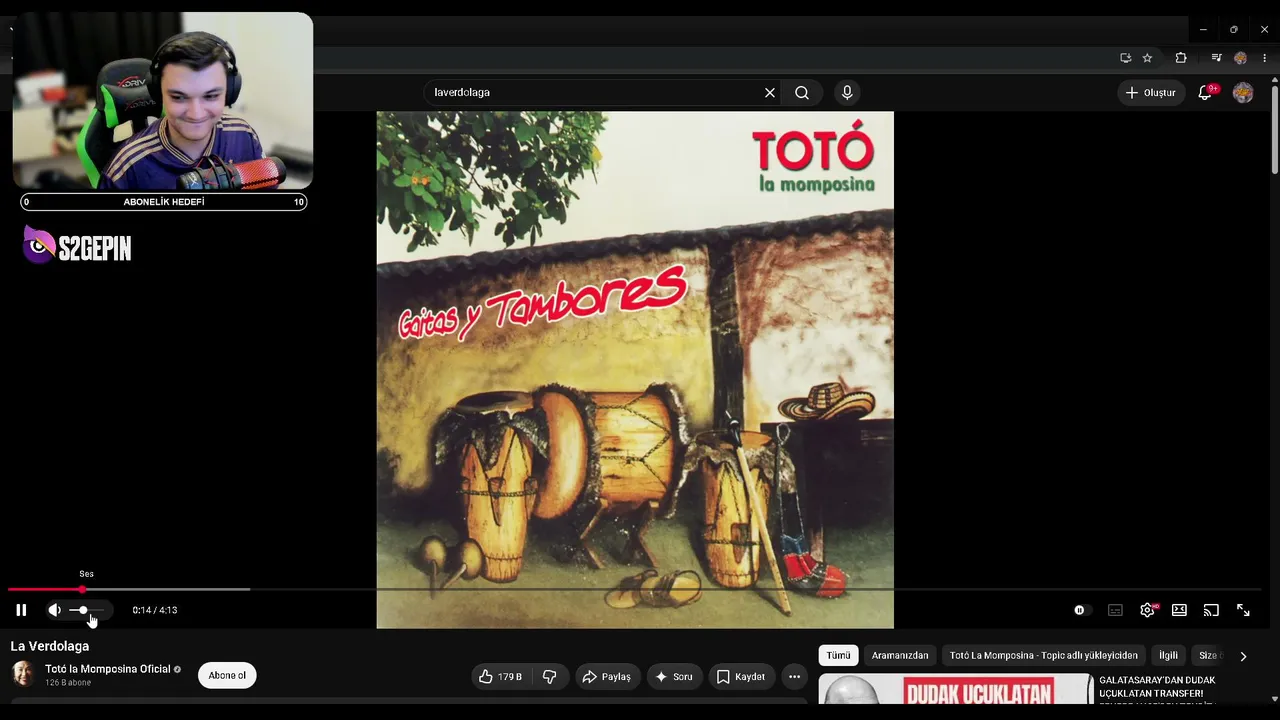
Task: Open the player settings gear
Action: pyautogui.click(x=1147, y=610)
